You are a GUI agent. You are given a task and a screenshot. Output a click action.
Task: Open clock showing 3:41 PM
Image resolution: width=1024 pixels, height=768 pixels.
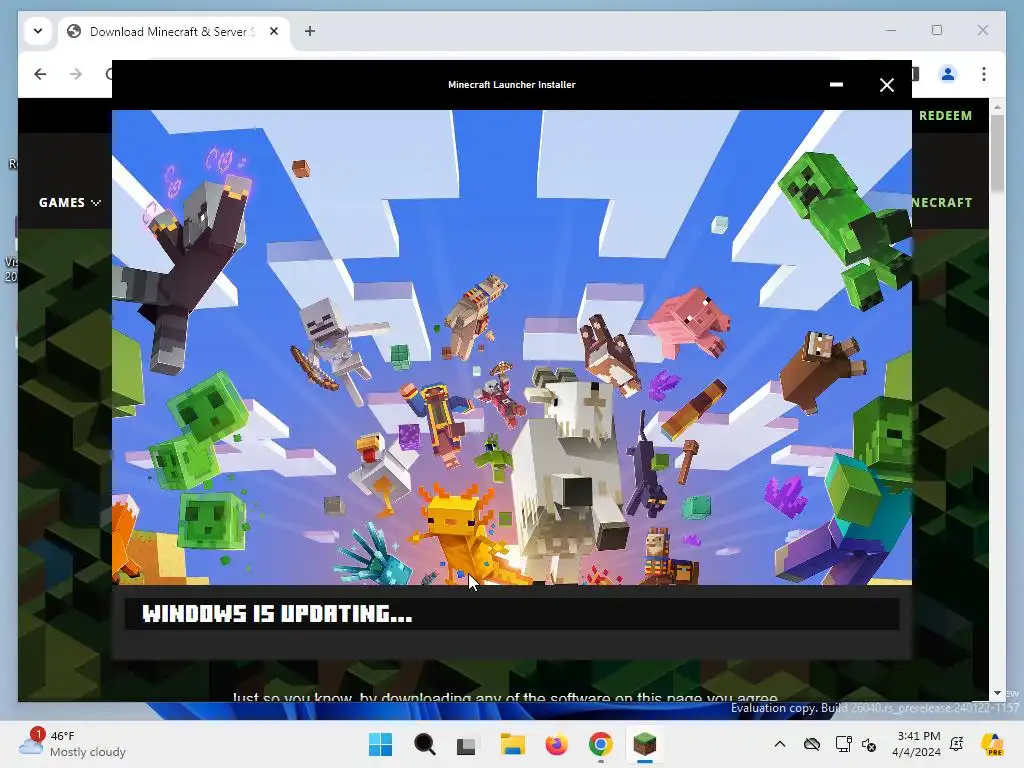(x=918, y=744)
